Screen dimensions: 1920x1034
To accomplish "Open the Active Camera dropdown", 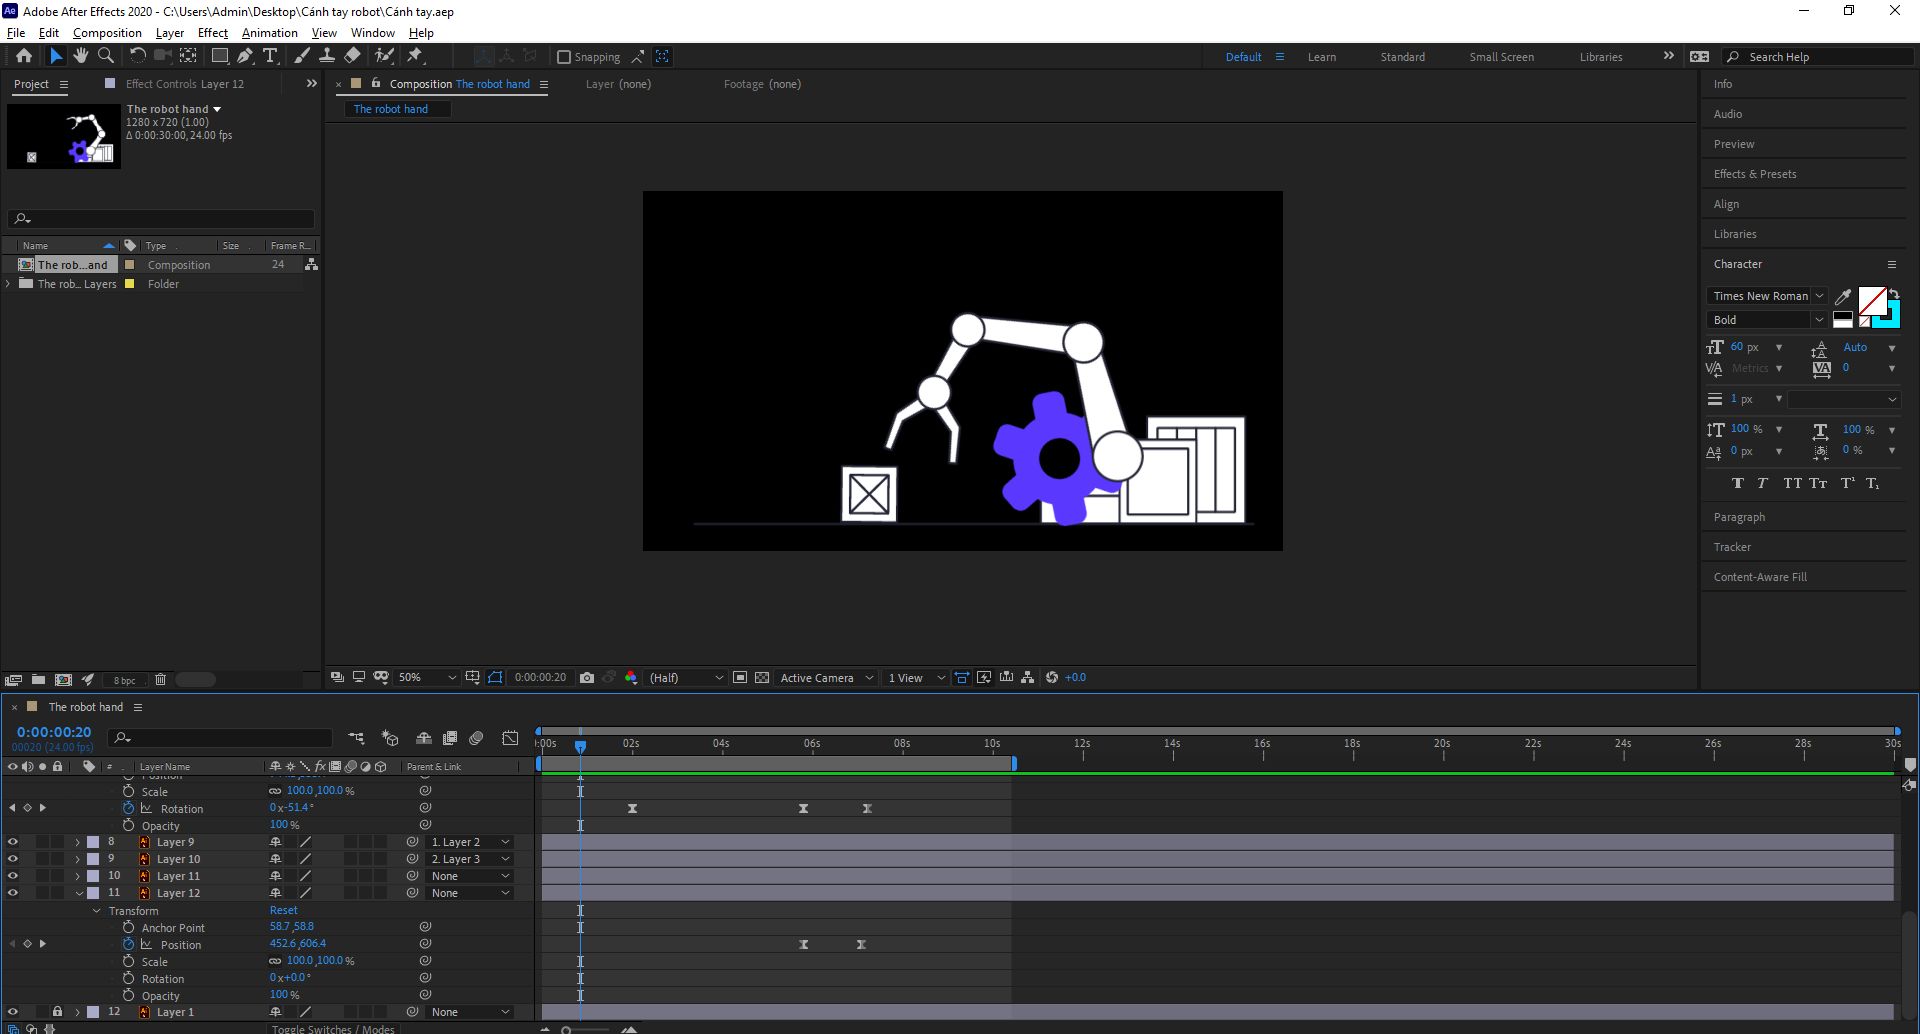I will pyautogui.click(x=827, y=678).
